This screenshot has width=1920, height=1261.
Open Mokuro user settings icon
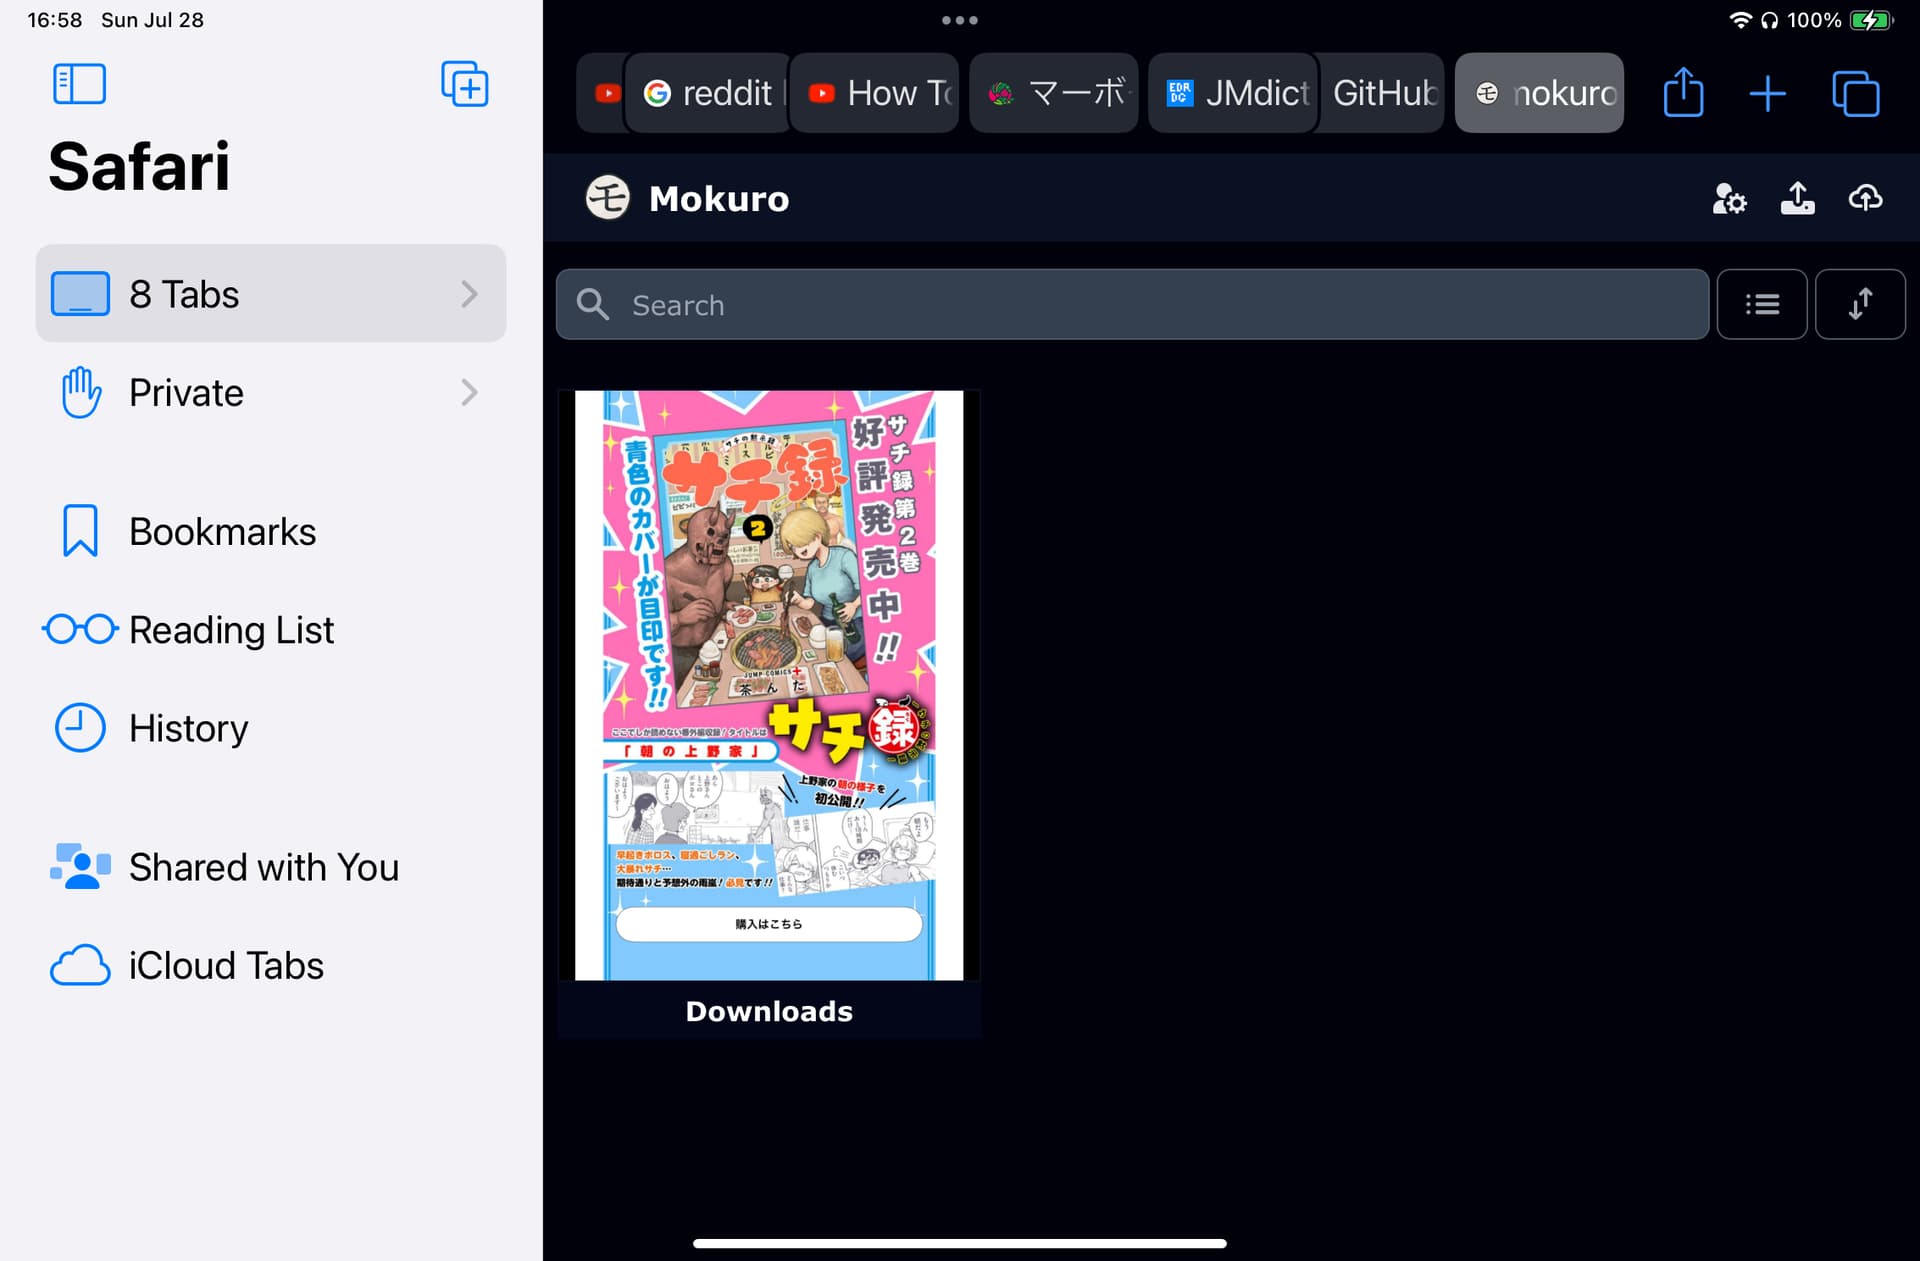[1729, 198]
